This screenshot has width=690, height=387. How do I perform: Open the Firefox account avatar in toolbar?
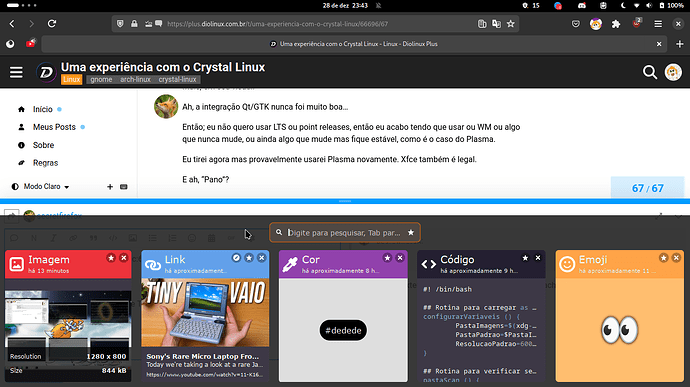pos(596,24)
